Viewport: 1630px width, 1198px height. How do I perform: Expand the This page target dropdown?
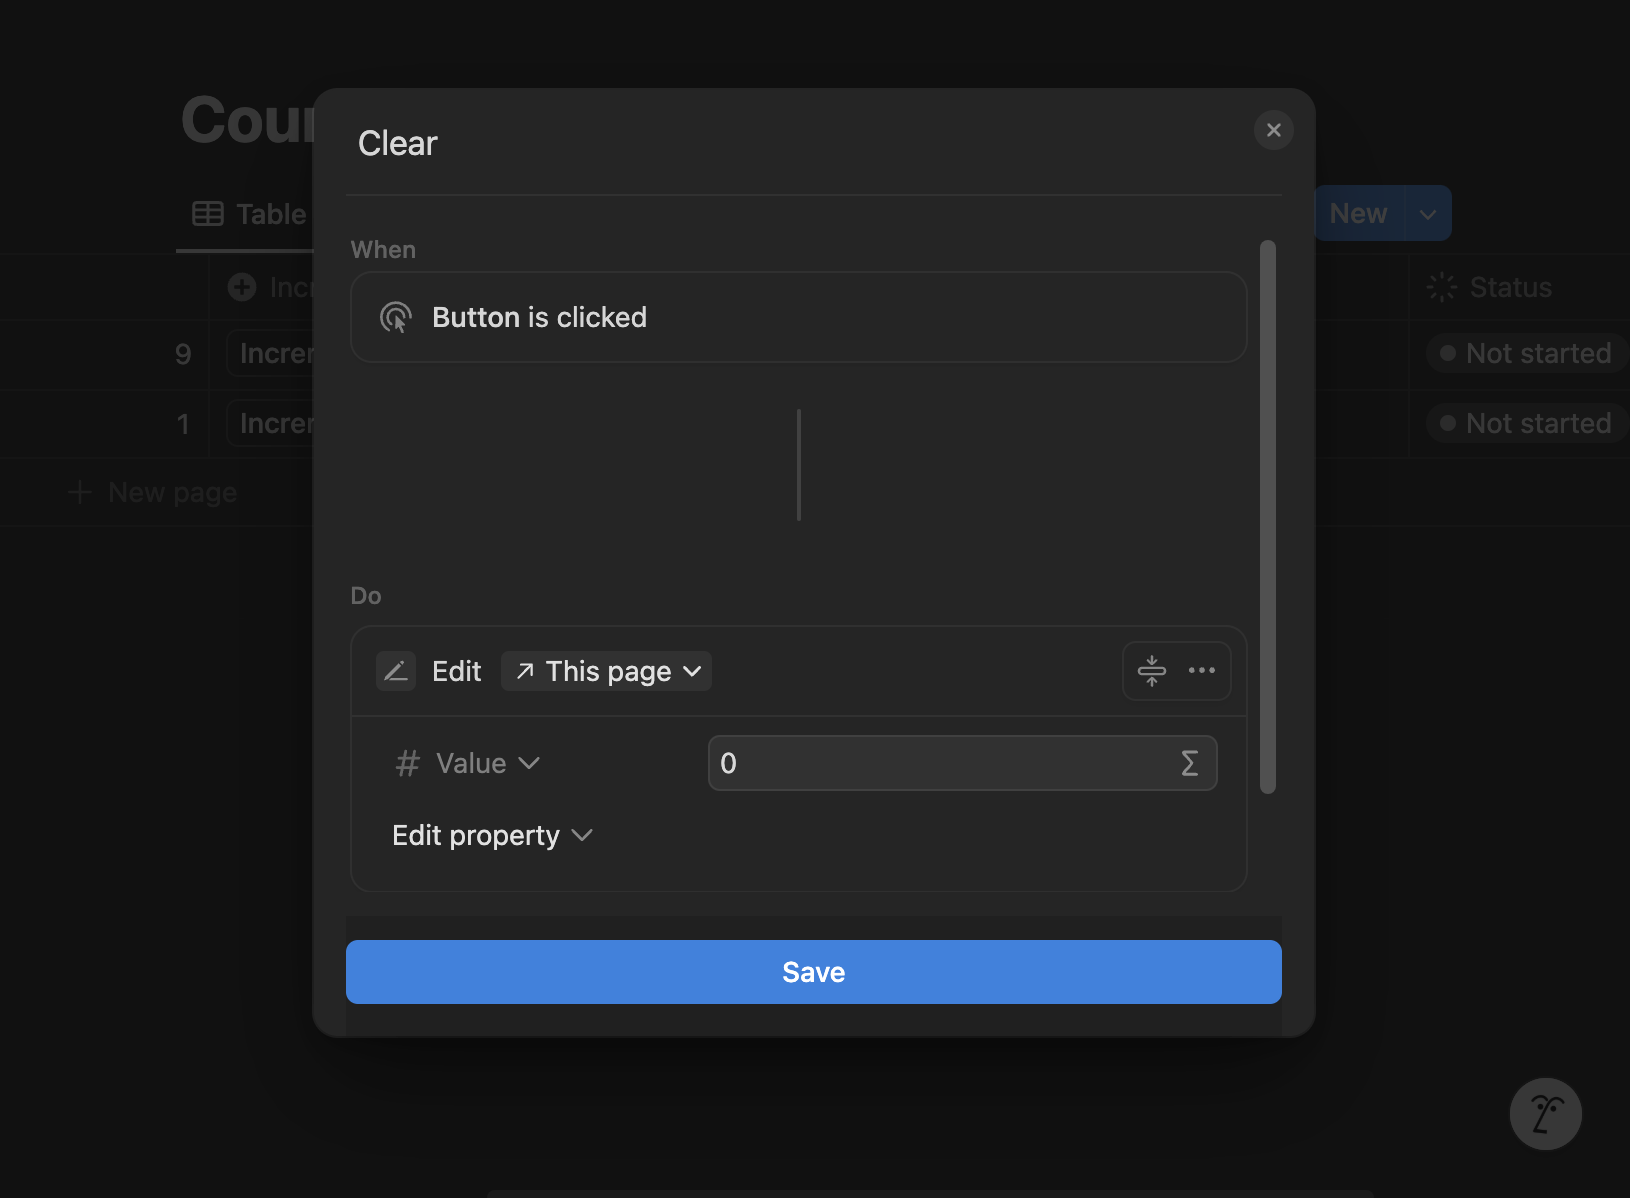(x=607, y=671)
